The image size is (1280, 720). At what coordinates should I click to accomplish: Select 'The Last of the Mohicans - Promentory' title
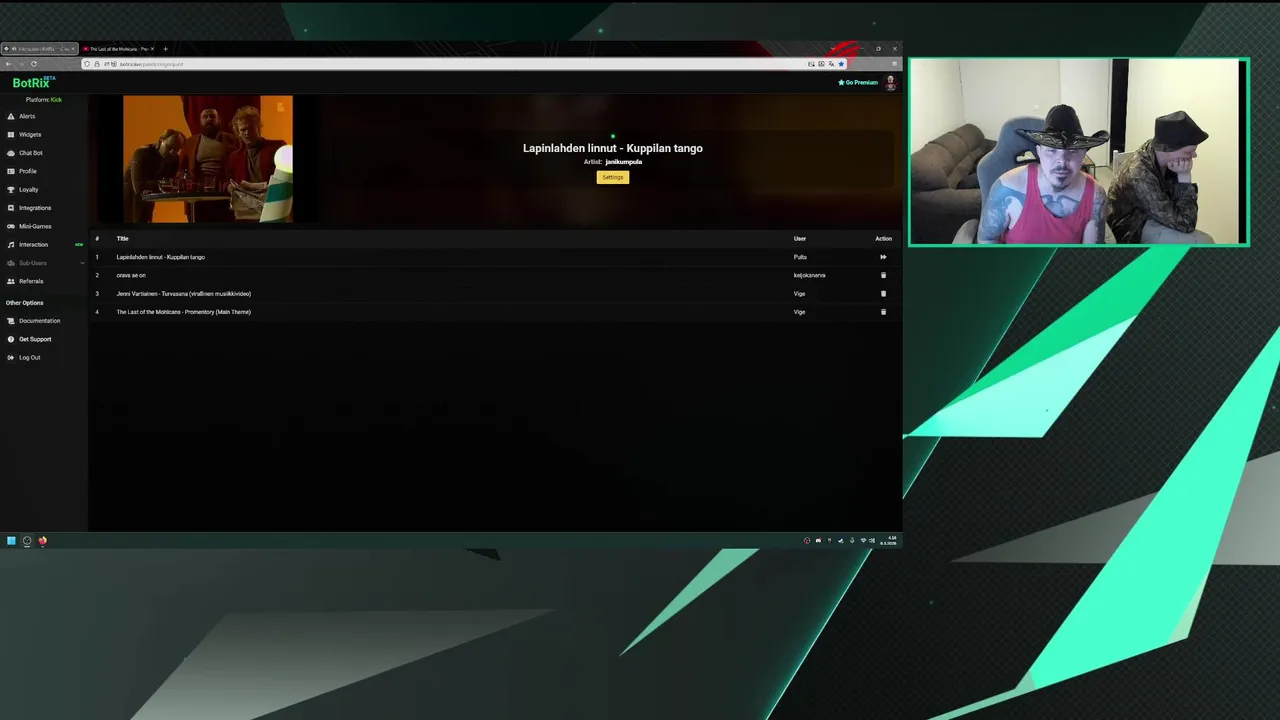pyautogui.click(x=183, y=312)
